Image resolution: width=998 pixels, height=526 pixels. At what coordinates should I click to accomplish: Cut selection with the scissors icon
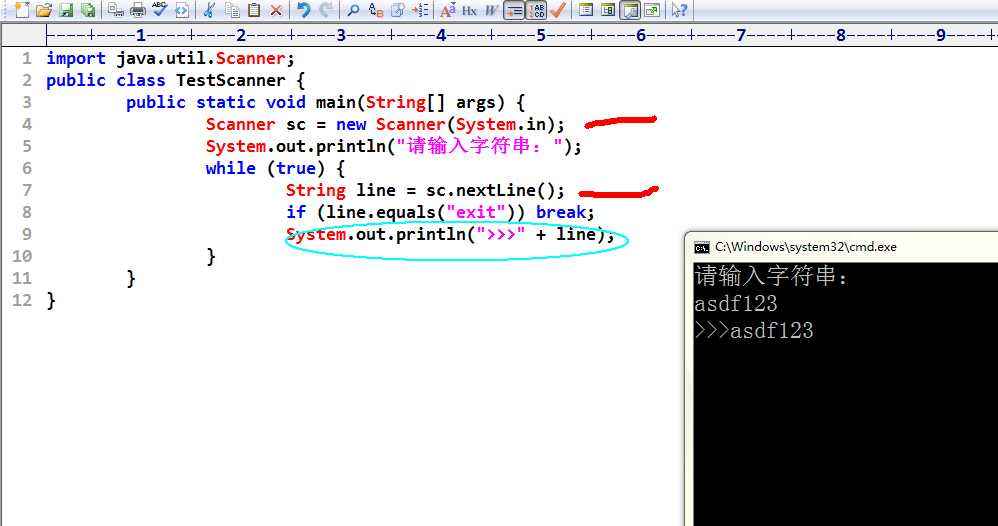209,10
